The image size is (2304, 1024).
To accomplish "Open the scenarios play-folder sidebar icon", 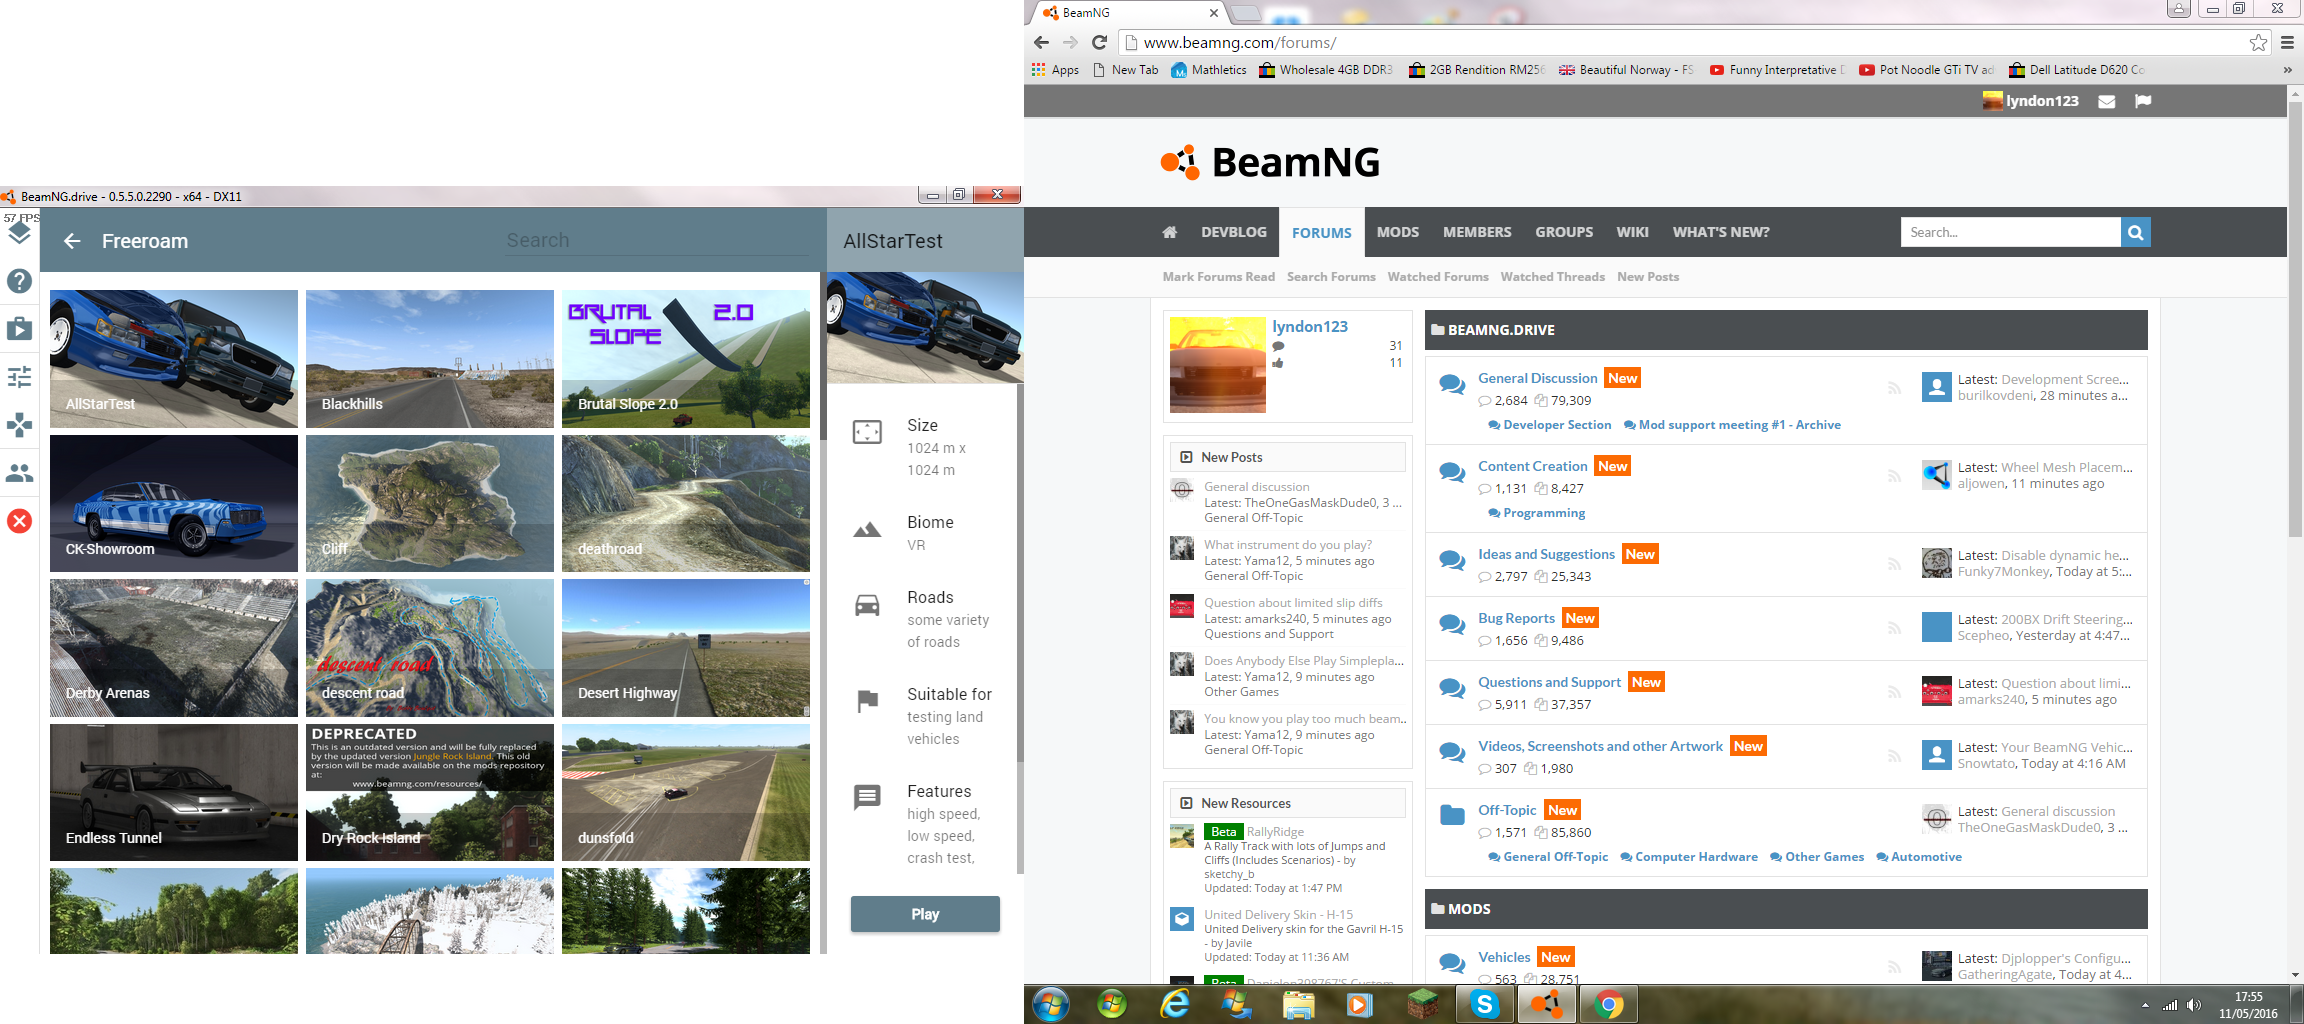I will click(x=20, y=329).
